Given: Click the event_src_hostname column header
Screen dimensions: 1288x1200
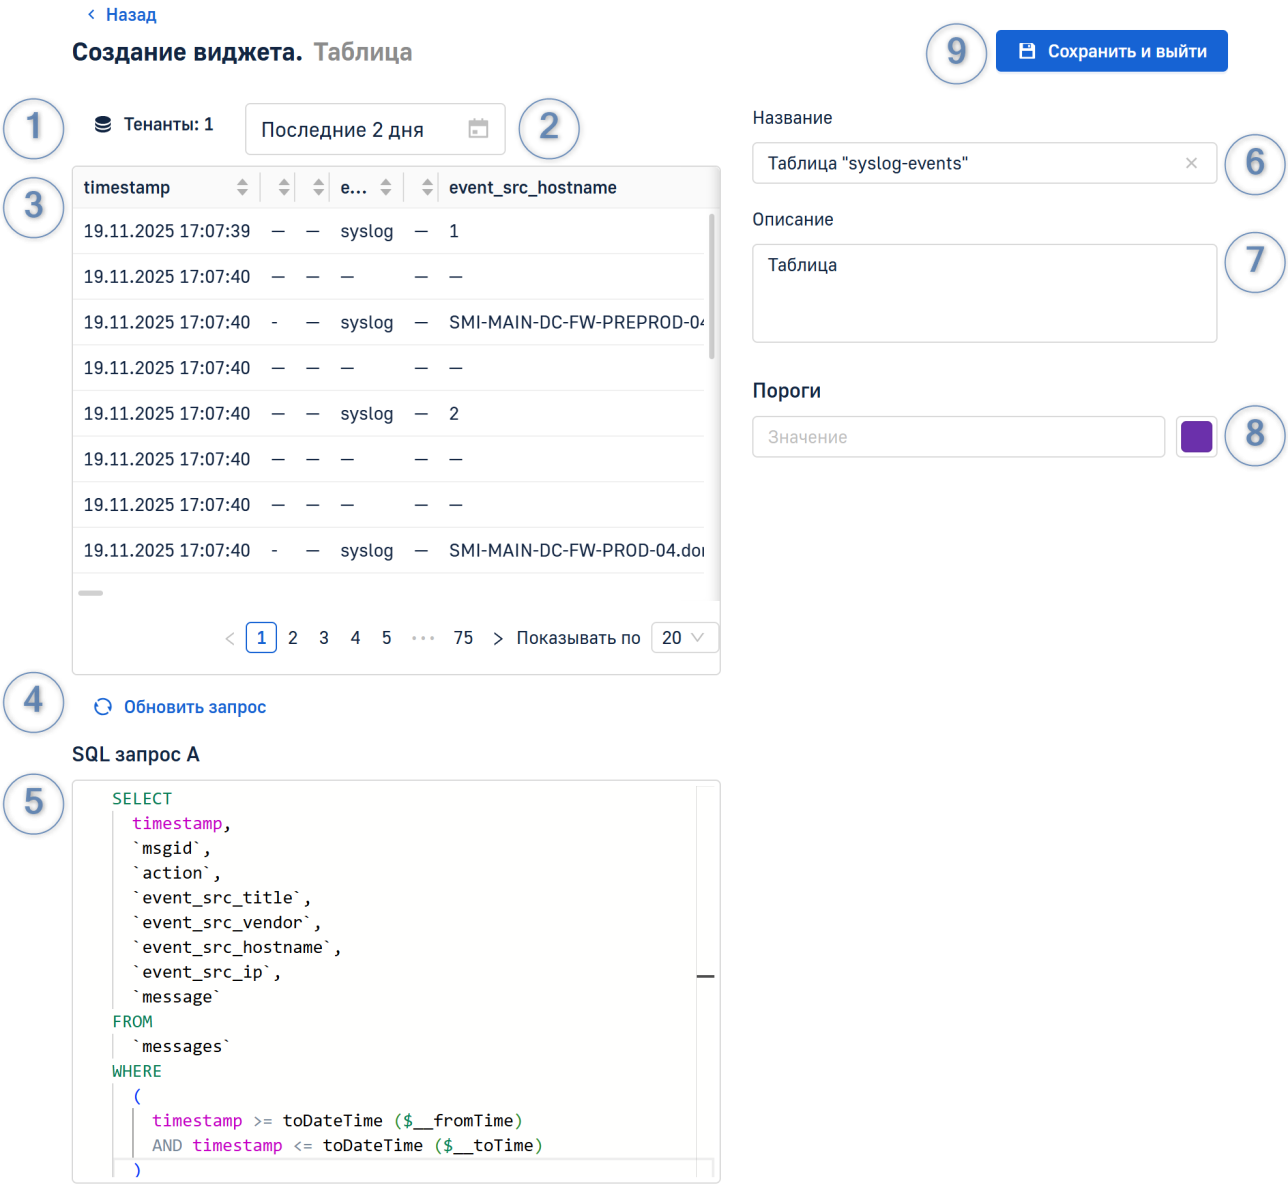Looking at the screenshot, I should click(x=532, y=188).
